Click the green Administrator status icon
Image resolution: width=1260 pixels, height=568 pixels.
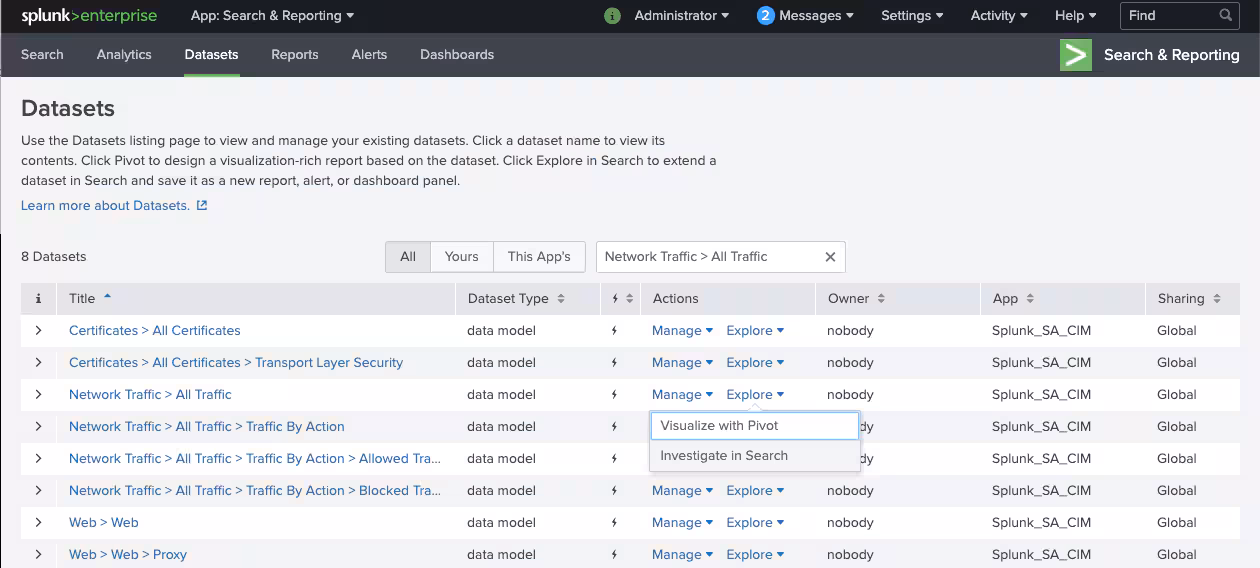613,16
